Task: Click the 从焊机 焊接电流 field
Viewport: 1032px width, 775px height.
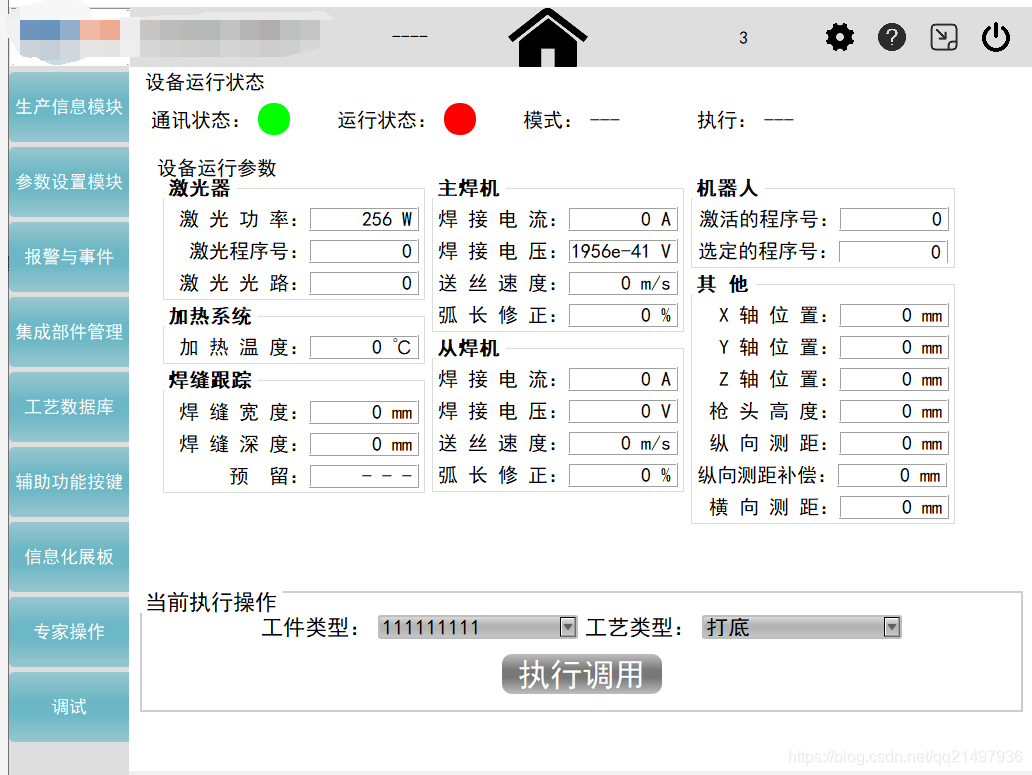Action: coord(623,380)
